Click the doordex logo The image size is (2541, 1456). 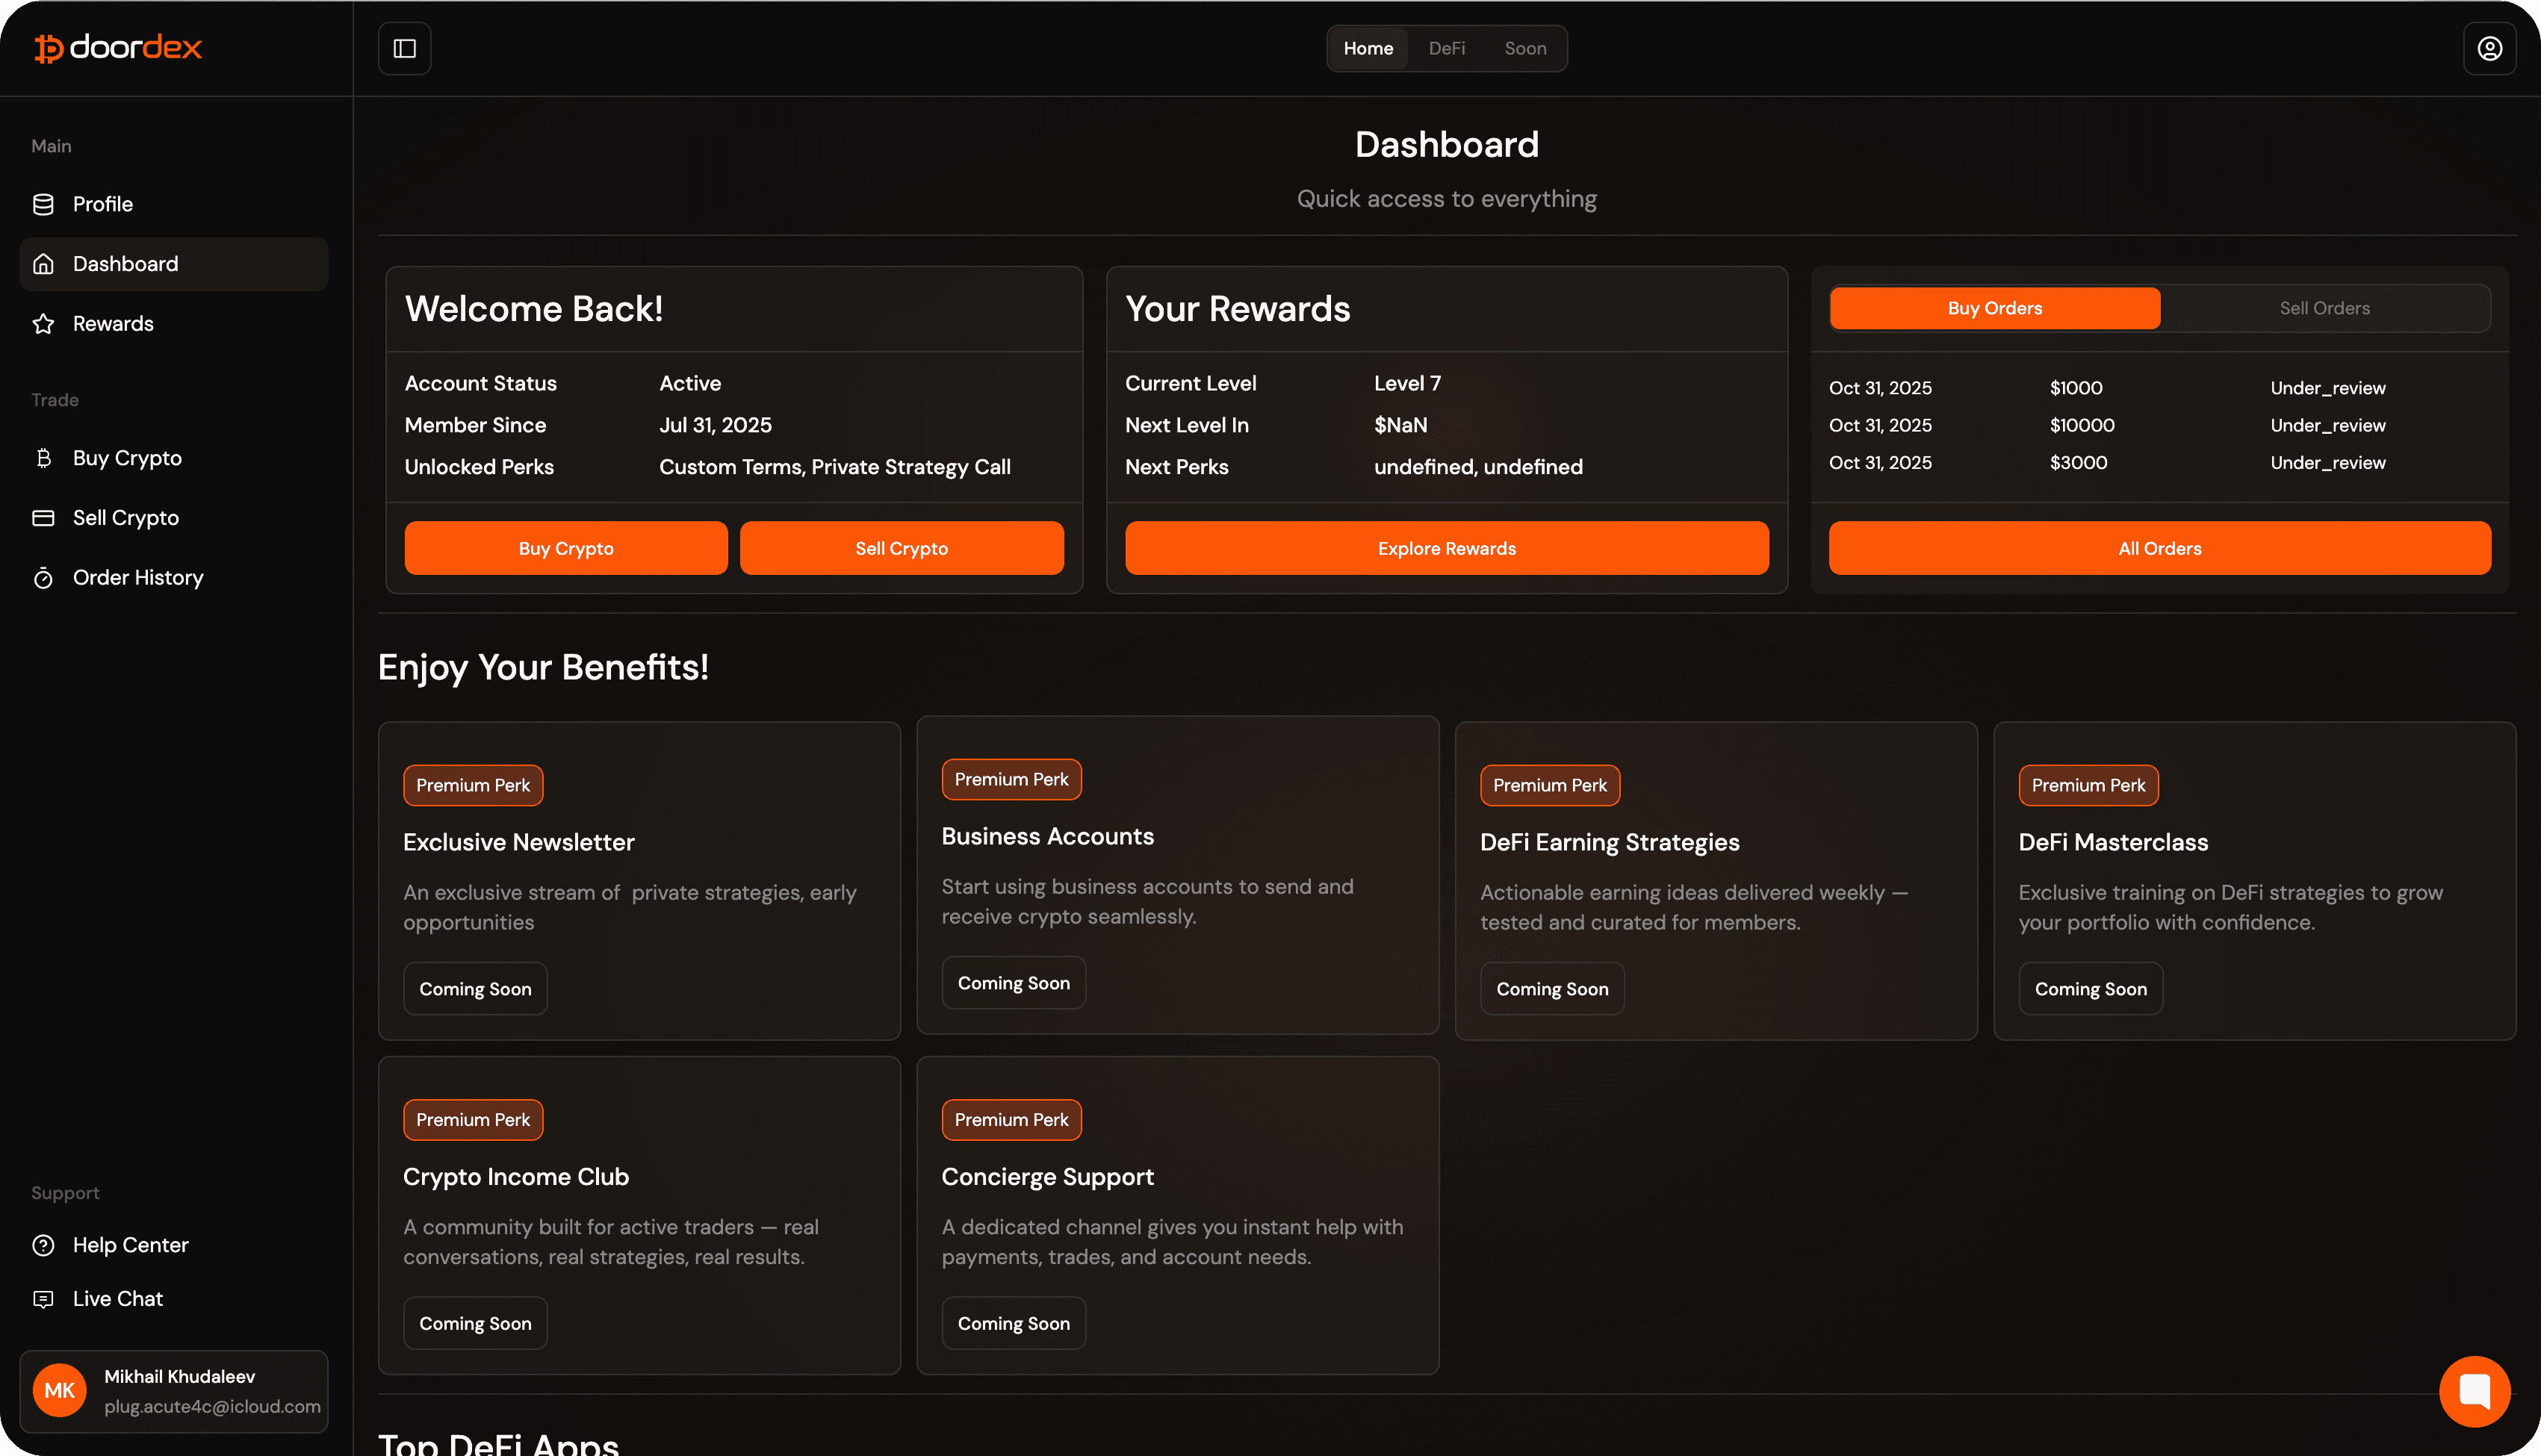[118, 48]
